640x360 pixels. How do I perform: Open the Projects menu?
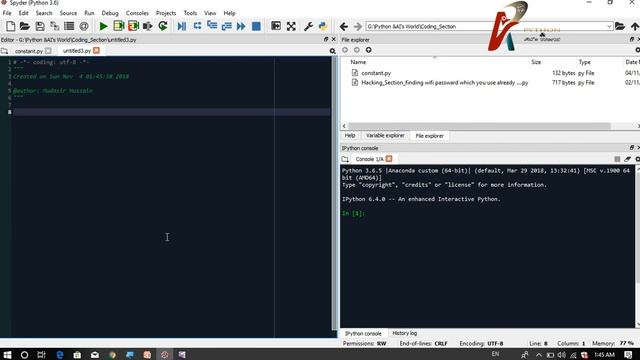point(166,13)
